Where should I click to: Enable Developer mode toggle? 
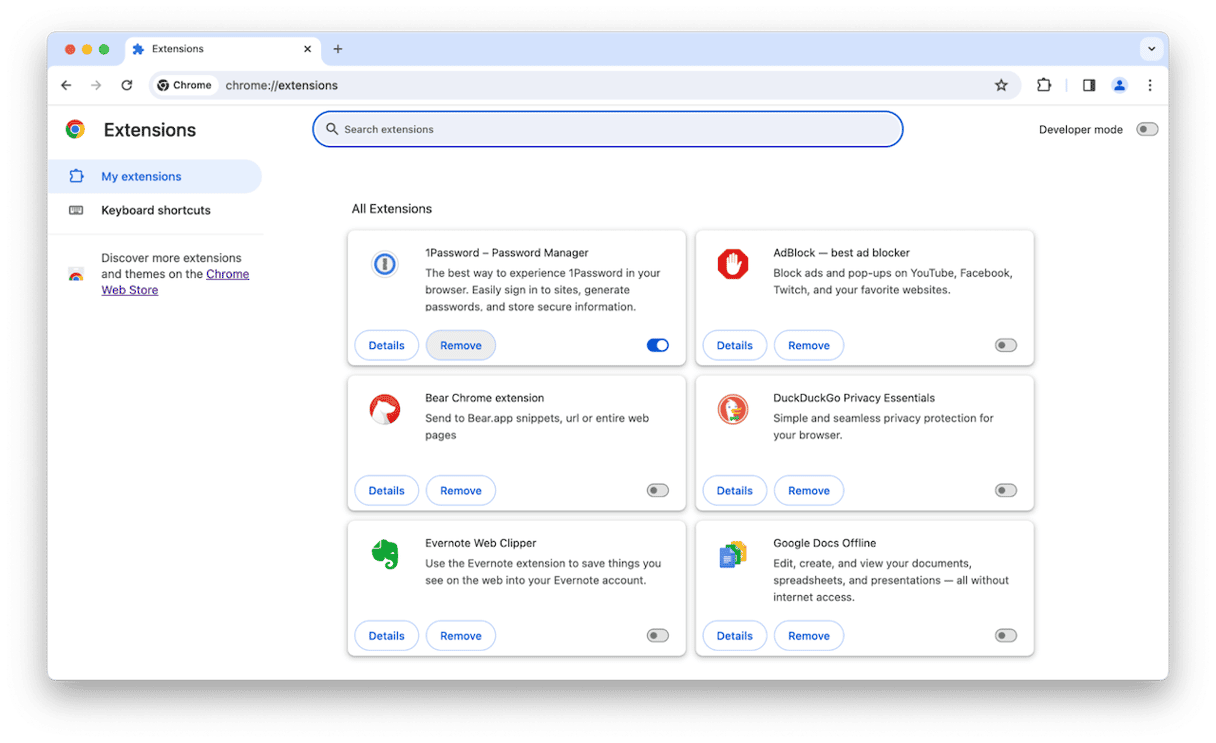[1147, 129]
